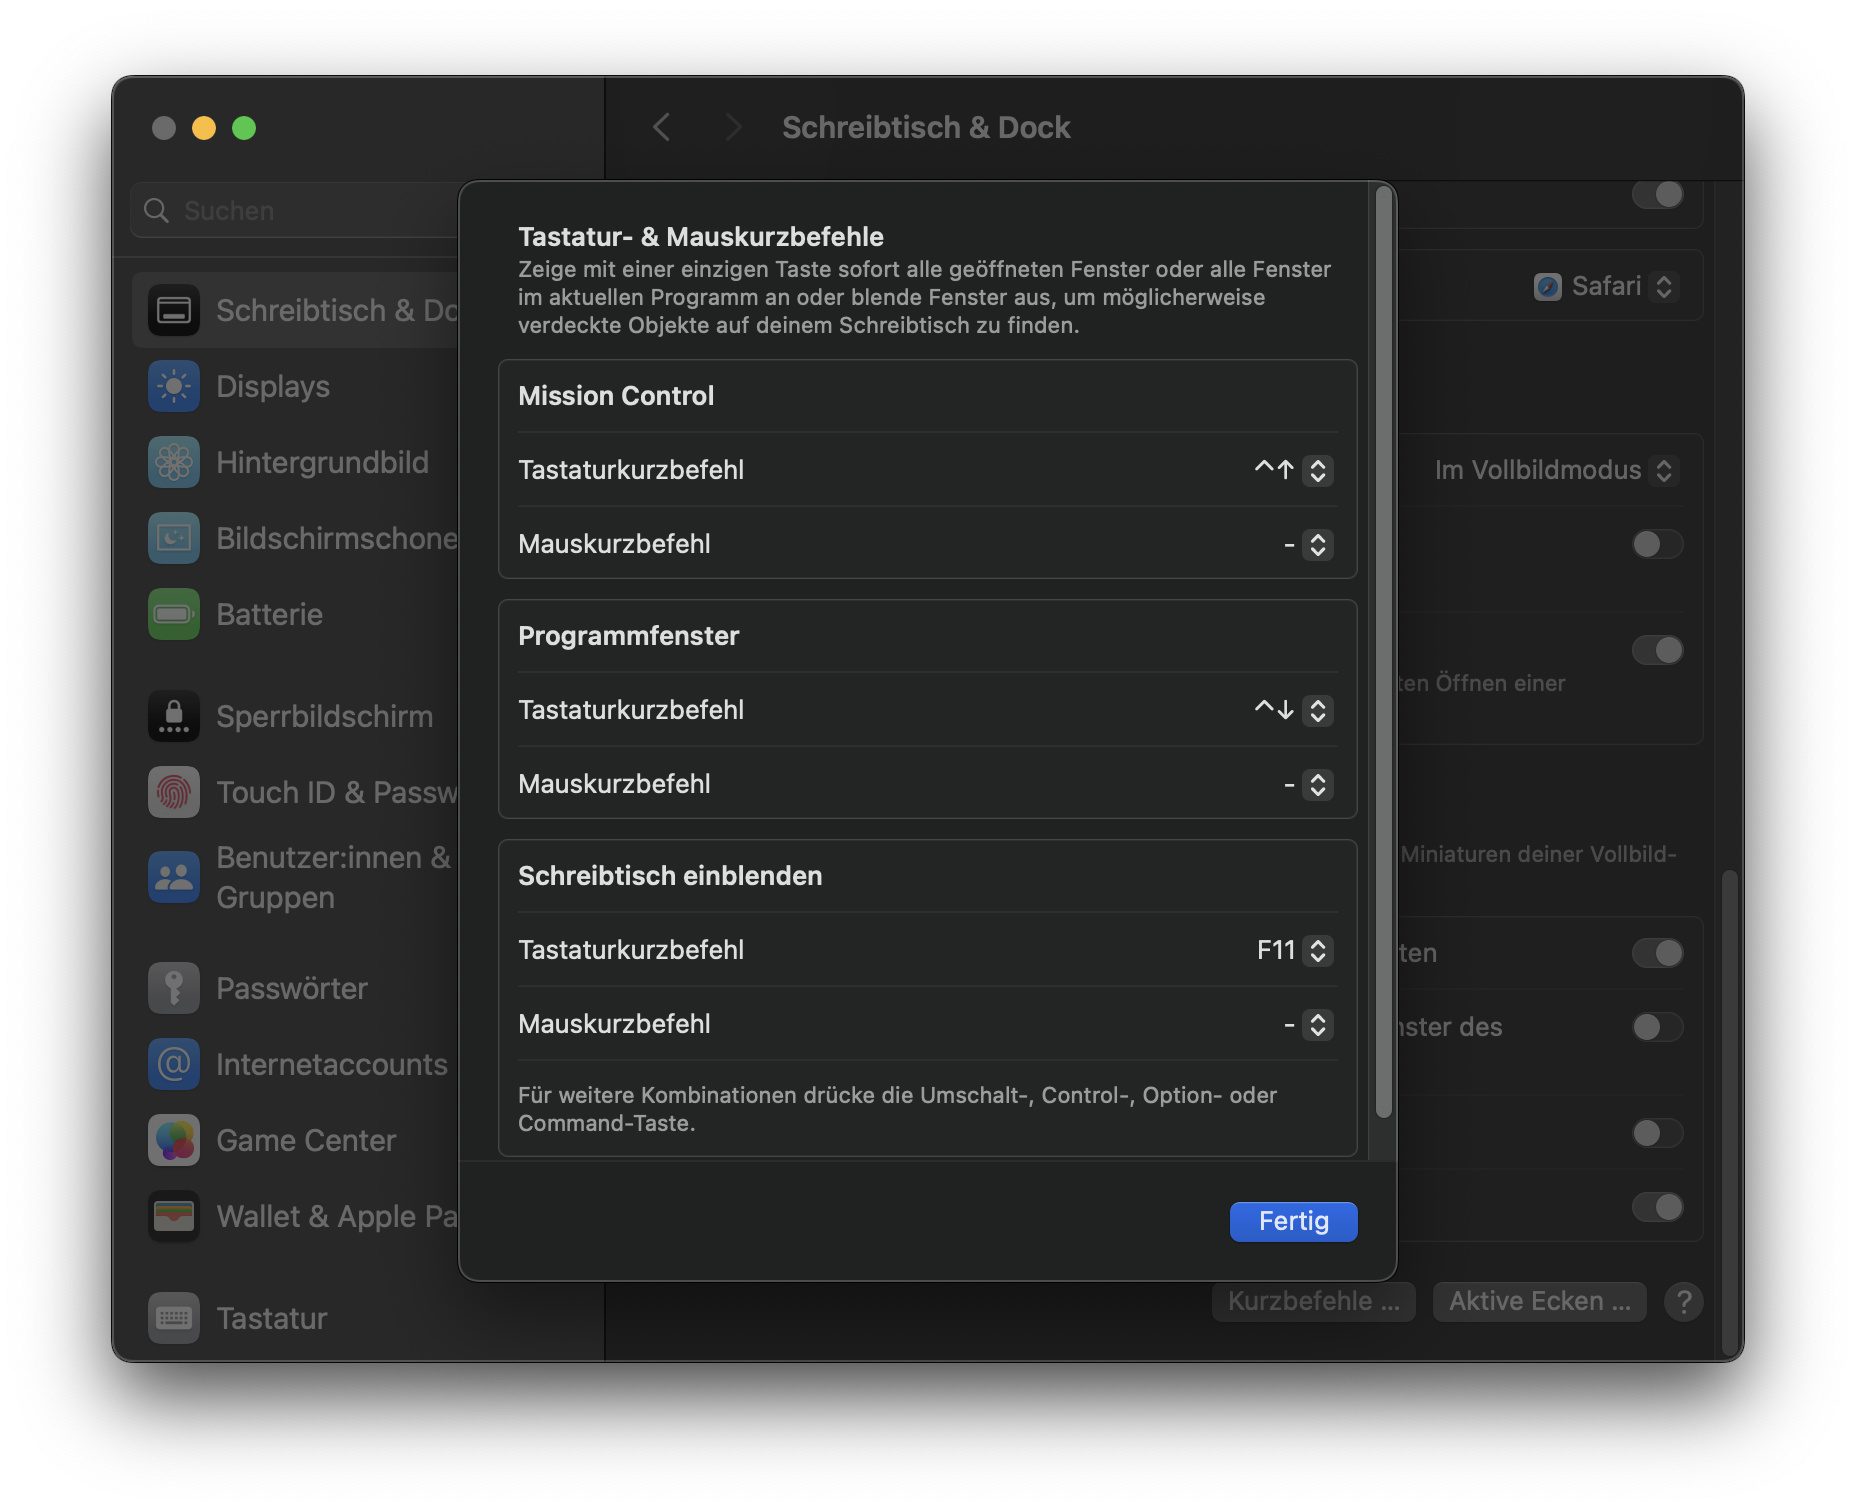Viewport: 1856px width, 1510px height.
Task: Open Sperrbildschirm via its lock icon
Action: click(x=174, y=717)
